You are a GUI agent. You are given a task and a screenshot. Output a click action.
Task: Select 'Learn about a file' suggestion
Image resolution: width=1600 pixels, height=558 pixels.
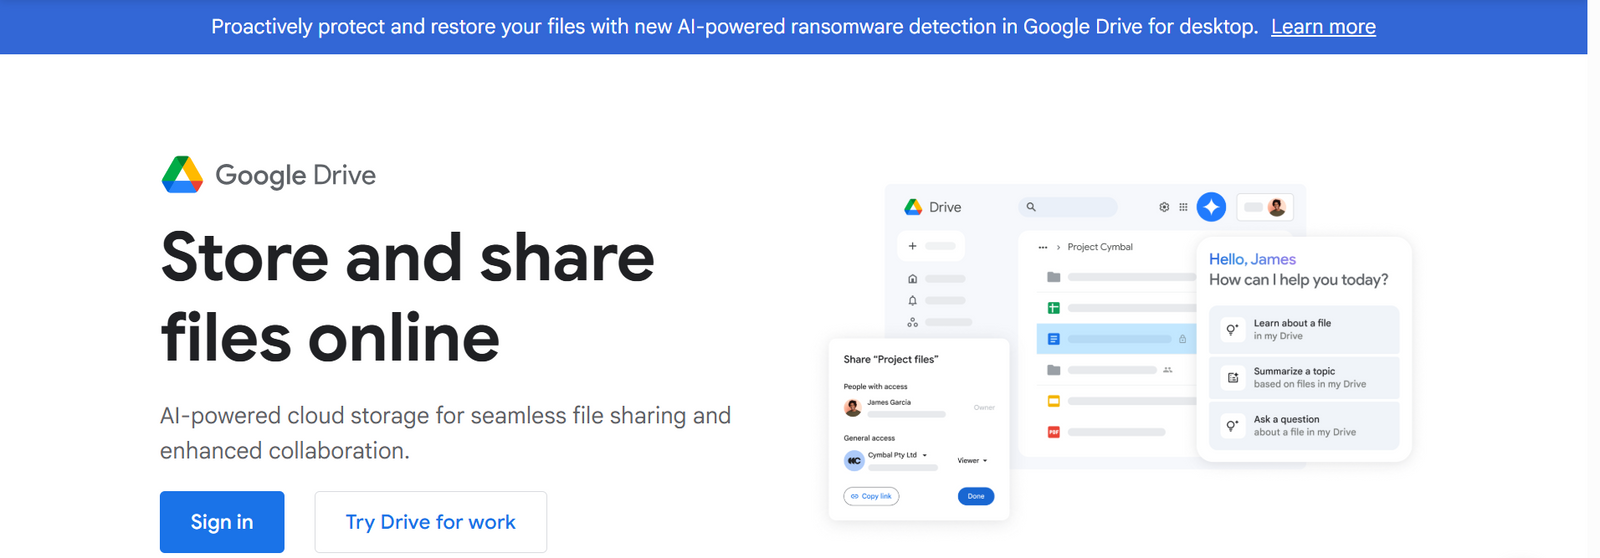[x=1303, y=329]
